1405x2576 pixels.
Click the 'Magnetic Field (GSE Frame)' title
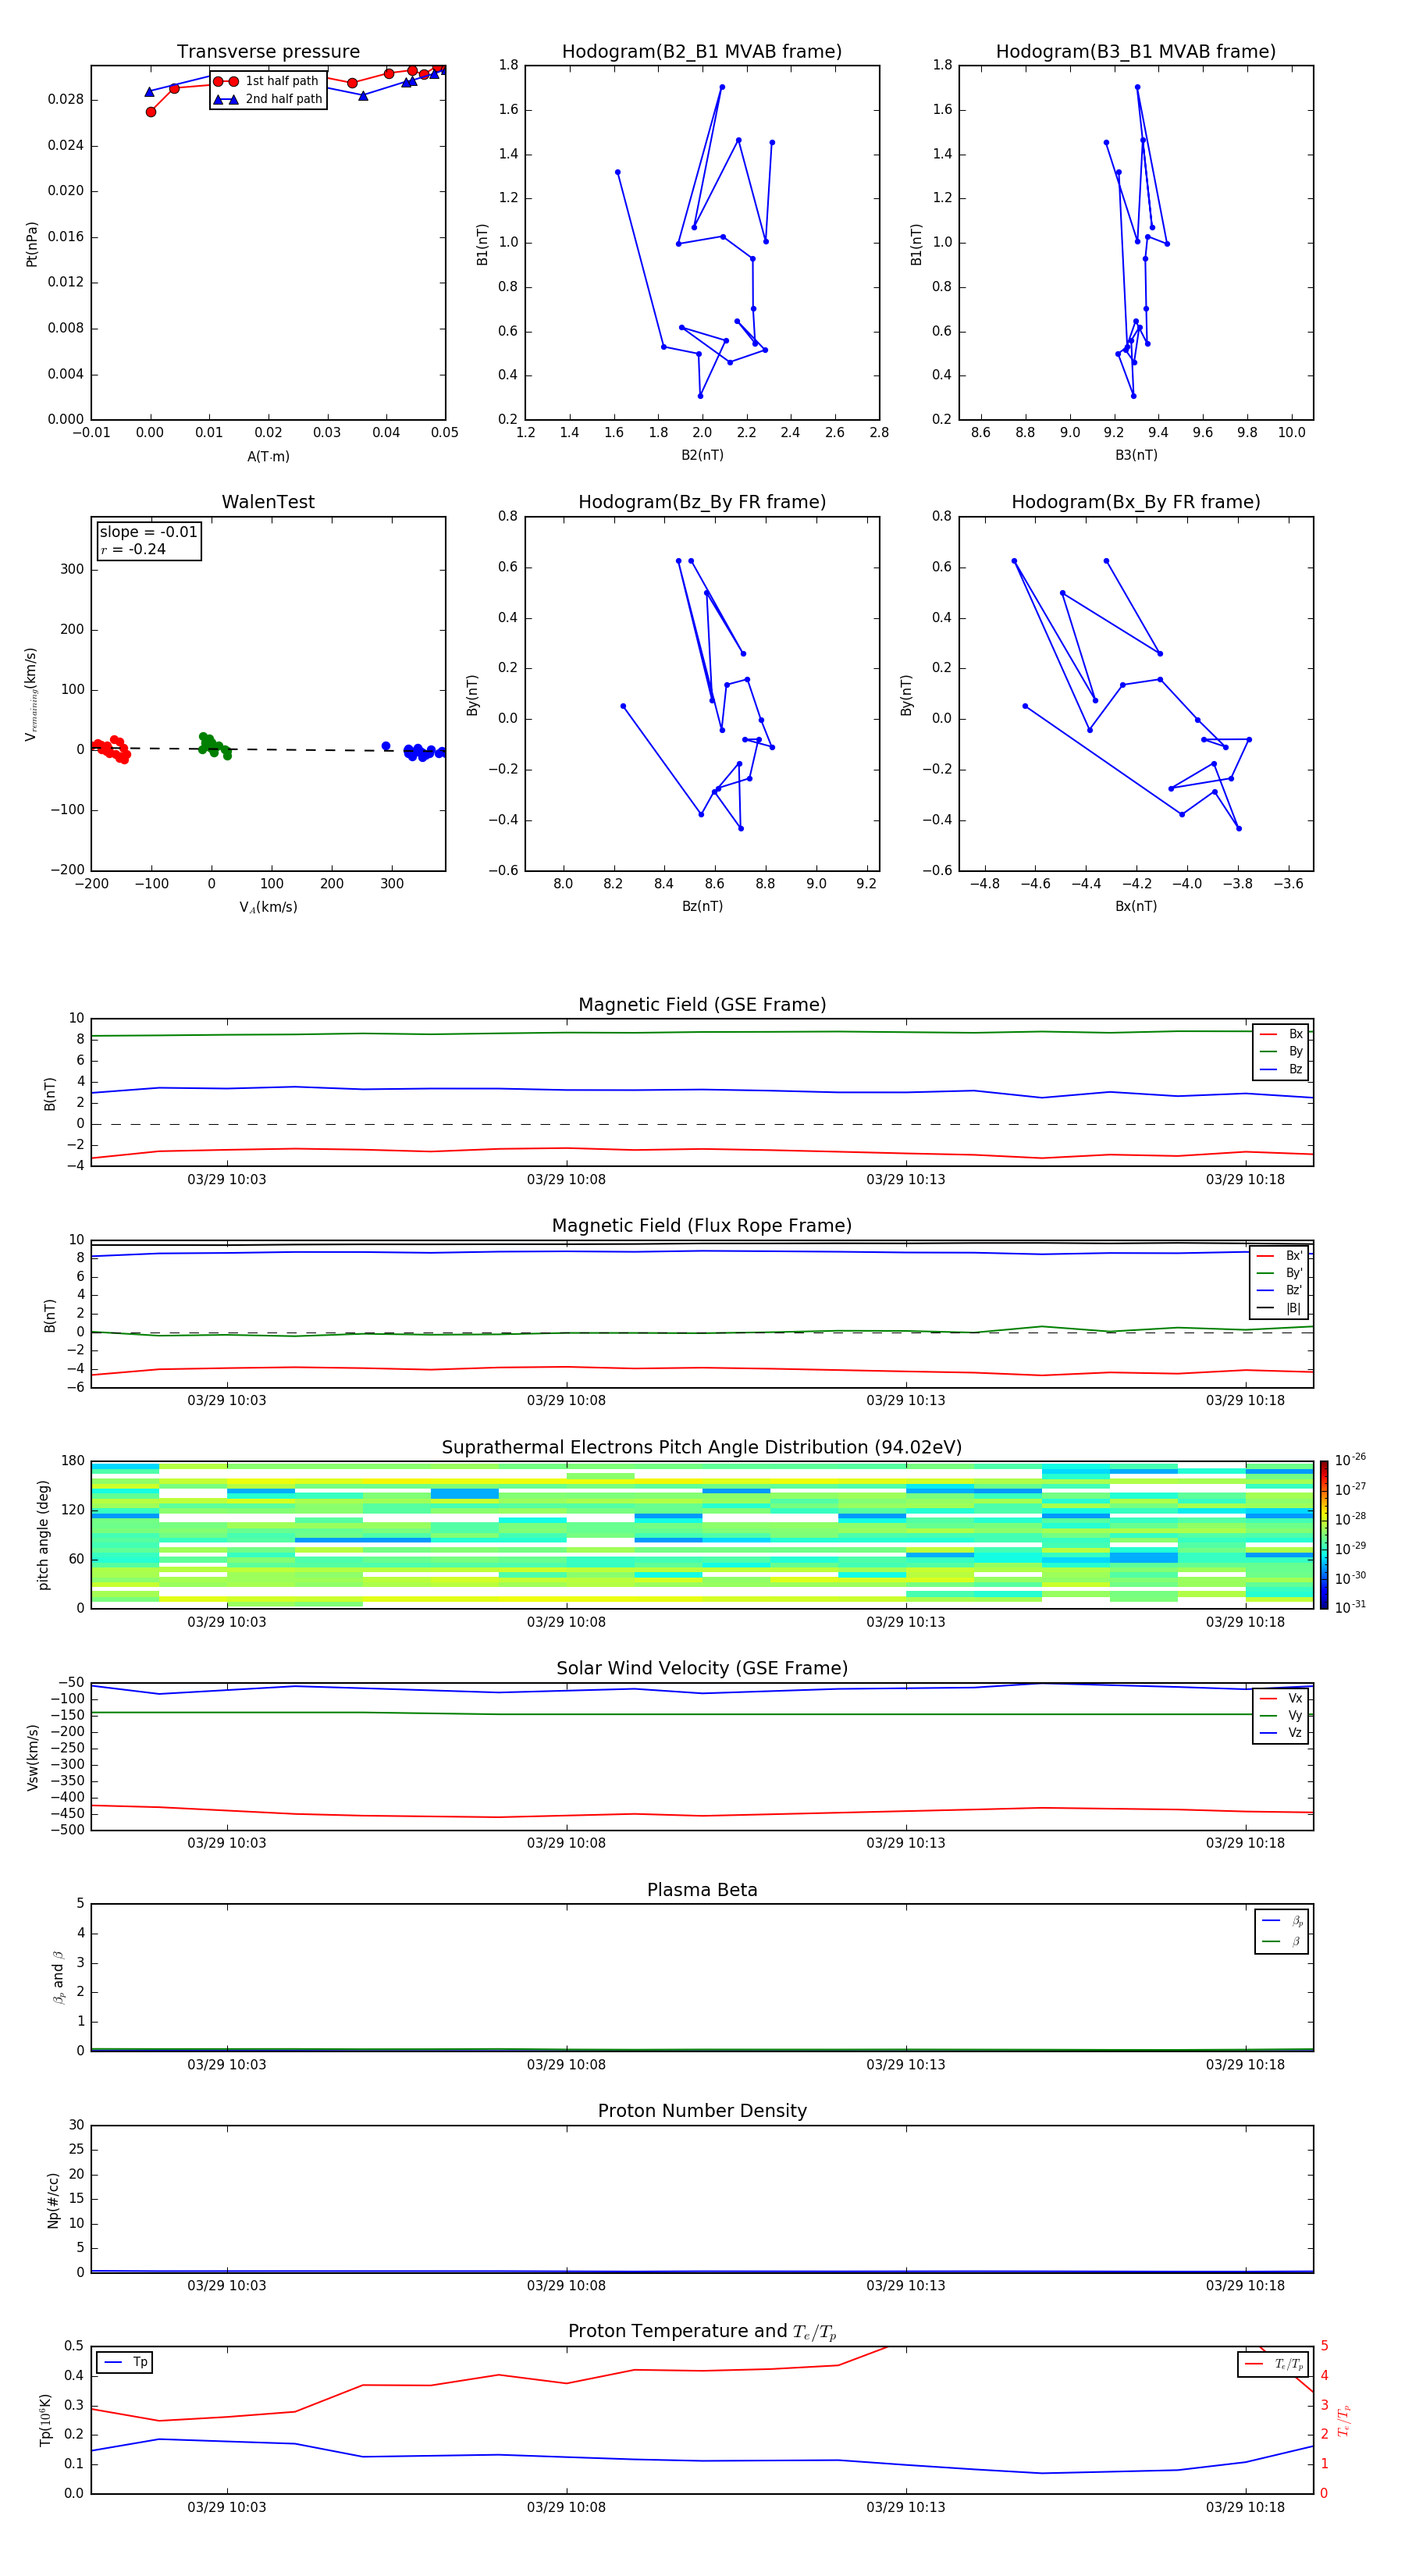(x=702, y=1005)
